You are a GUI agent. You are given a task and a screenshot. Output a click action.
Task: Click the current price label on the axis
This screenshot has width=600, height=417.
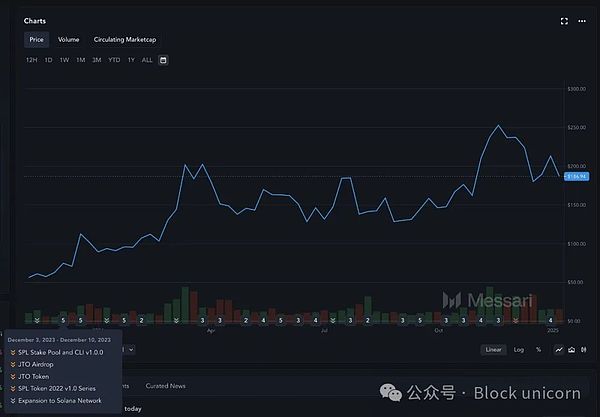(x=576, y=176)
